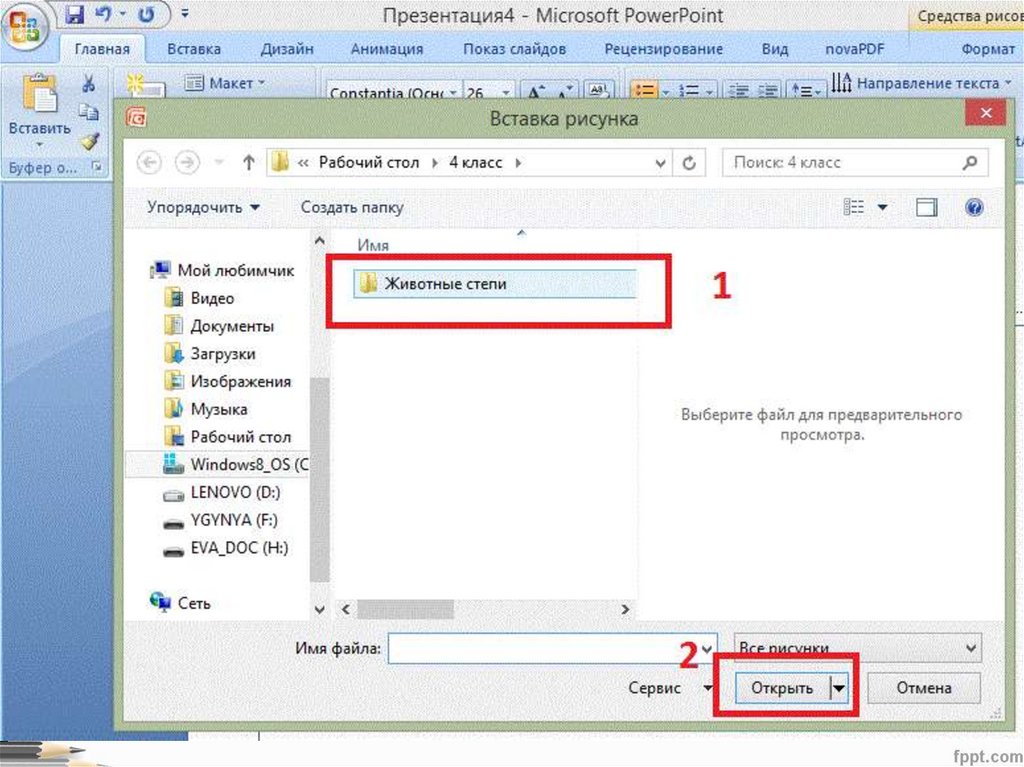Open the Документы folder
1024x767 pixels.
click(220, 326)
